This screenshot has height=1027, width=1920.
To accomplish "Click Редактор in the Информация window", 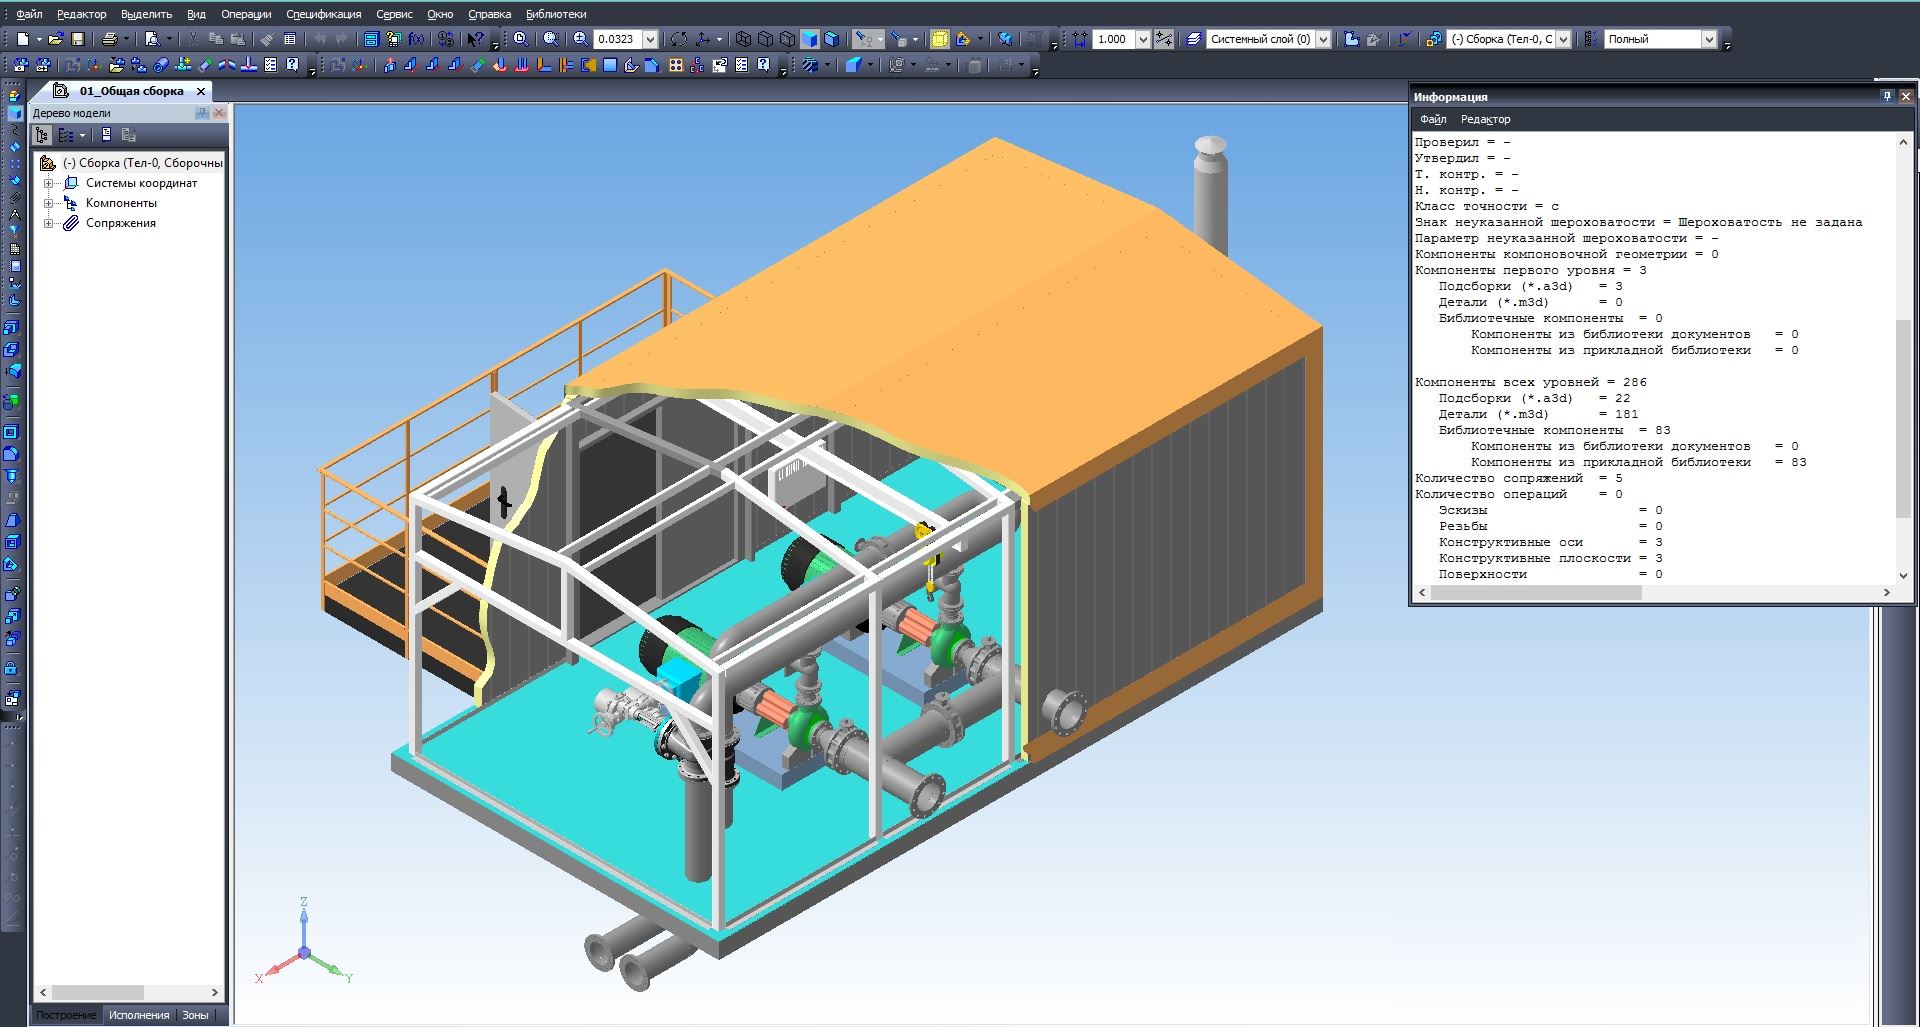I will (1485, 119).
